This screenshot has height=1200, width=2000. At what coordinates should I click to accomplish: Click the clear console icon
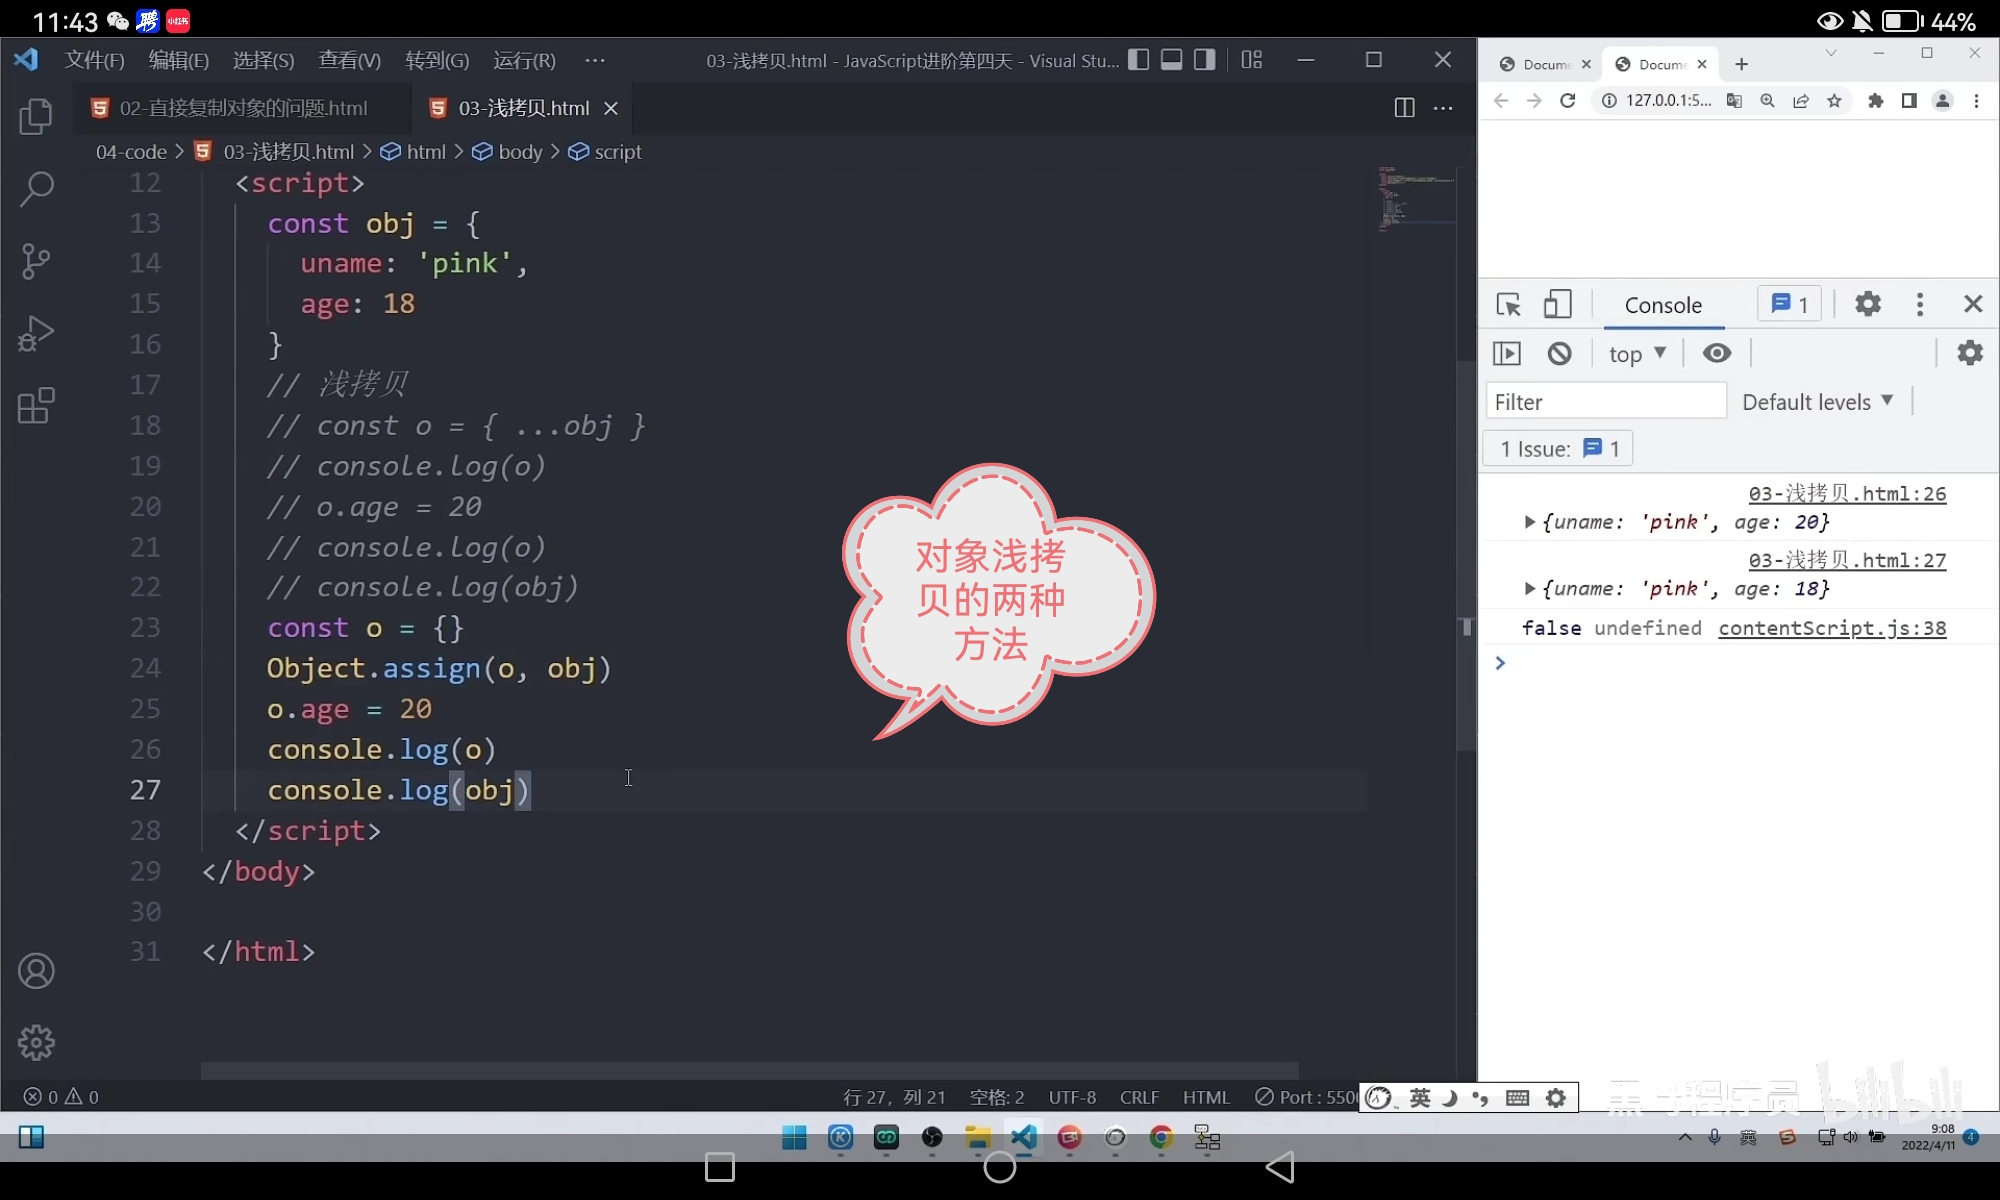(1559, 353)
